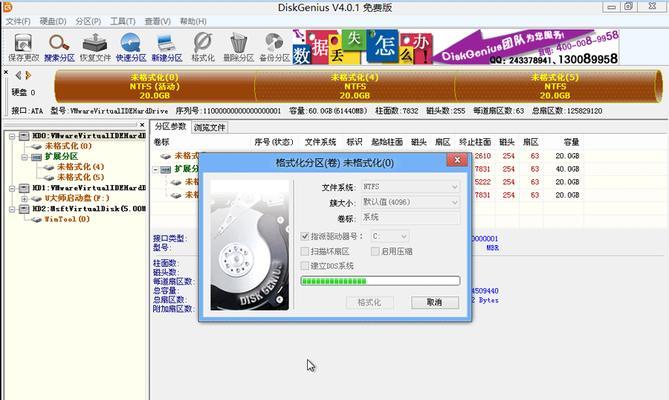The width and height of the screenshot is (669, 400).
Task: Click the 文件系统 column header
Action: pyautogui.click(x=320, y=142)
